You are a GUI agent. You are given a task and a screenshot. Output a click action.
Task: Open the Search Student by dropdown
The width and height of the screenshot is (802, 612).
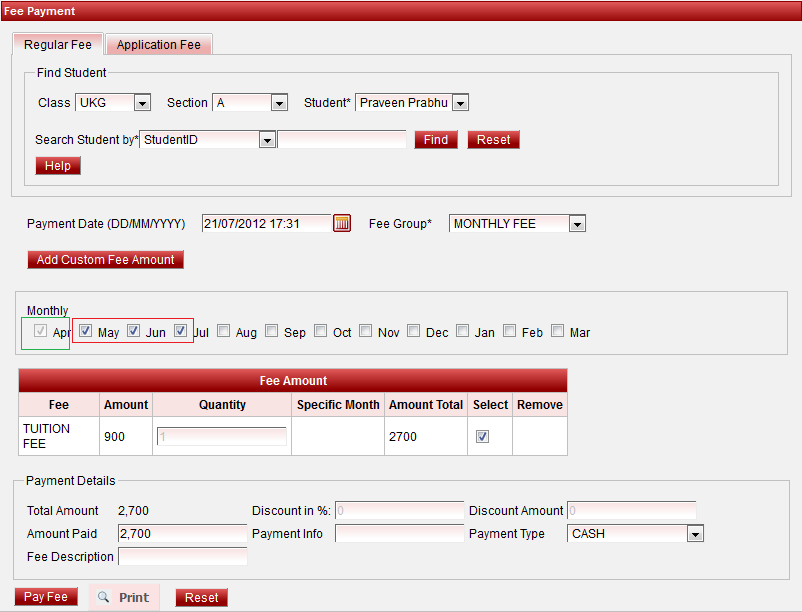point(267,140)
